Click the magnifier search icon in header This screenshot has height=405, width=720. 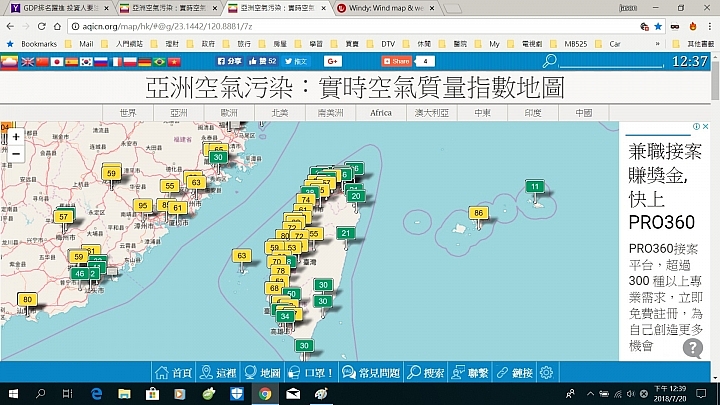(549, 61)
